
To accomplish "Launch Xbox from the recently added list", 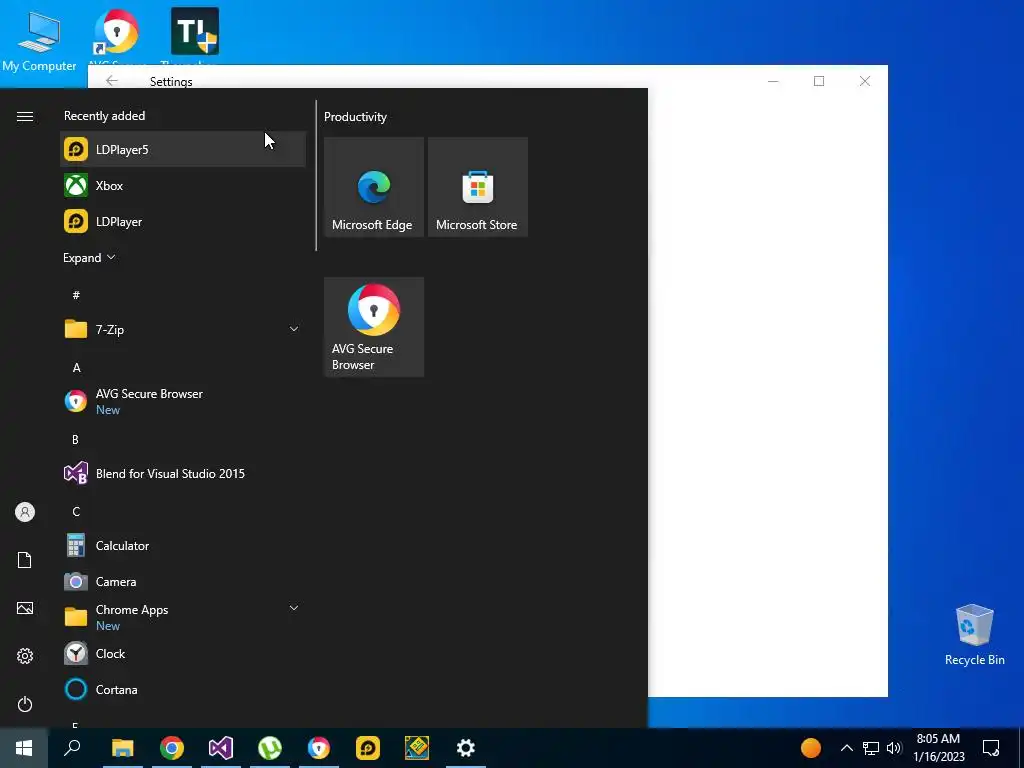I will coord(183,185).
